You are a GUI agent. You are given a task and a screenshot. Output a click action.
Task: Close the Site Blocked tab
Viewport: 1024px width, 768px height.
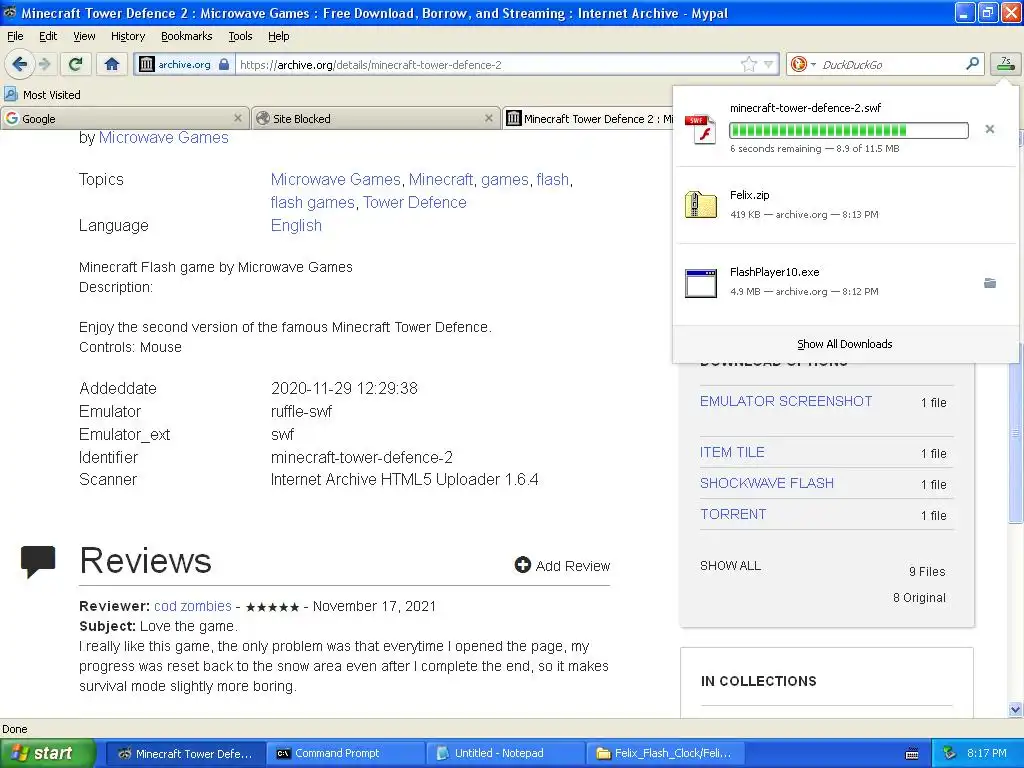(x=488, y=118)
